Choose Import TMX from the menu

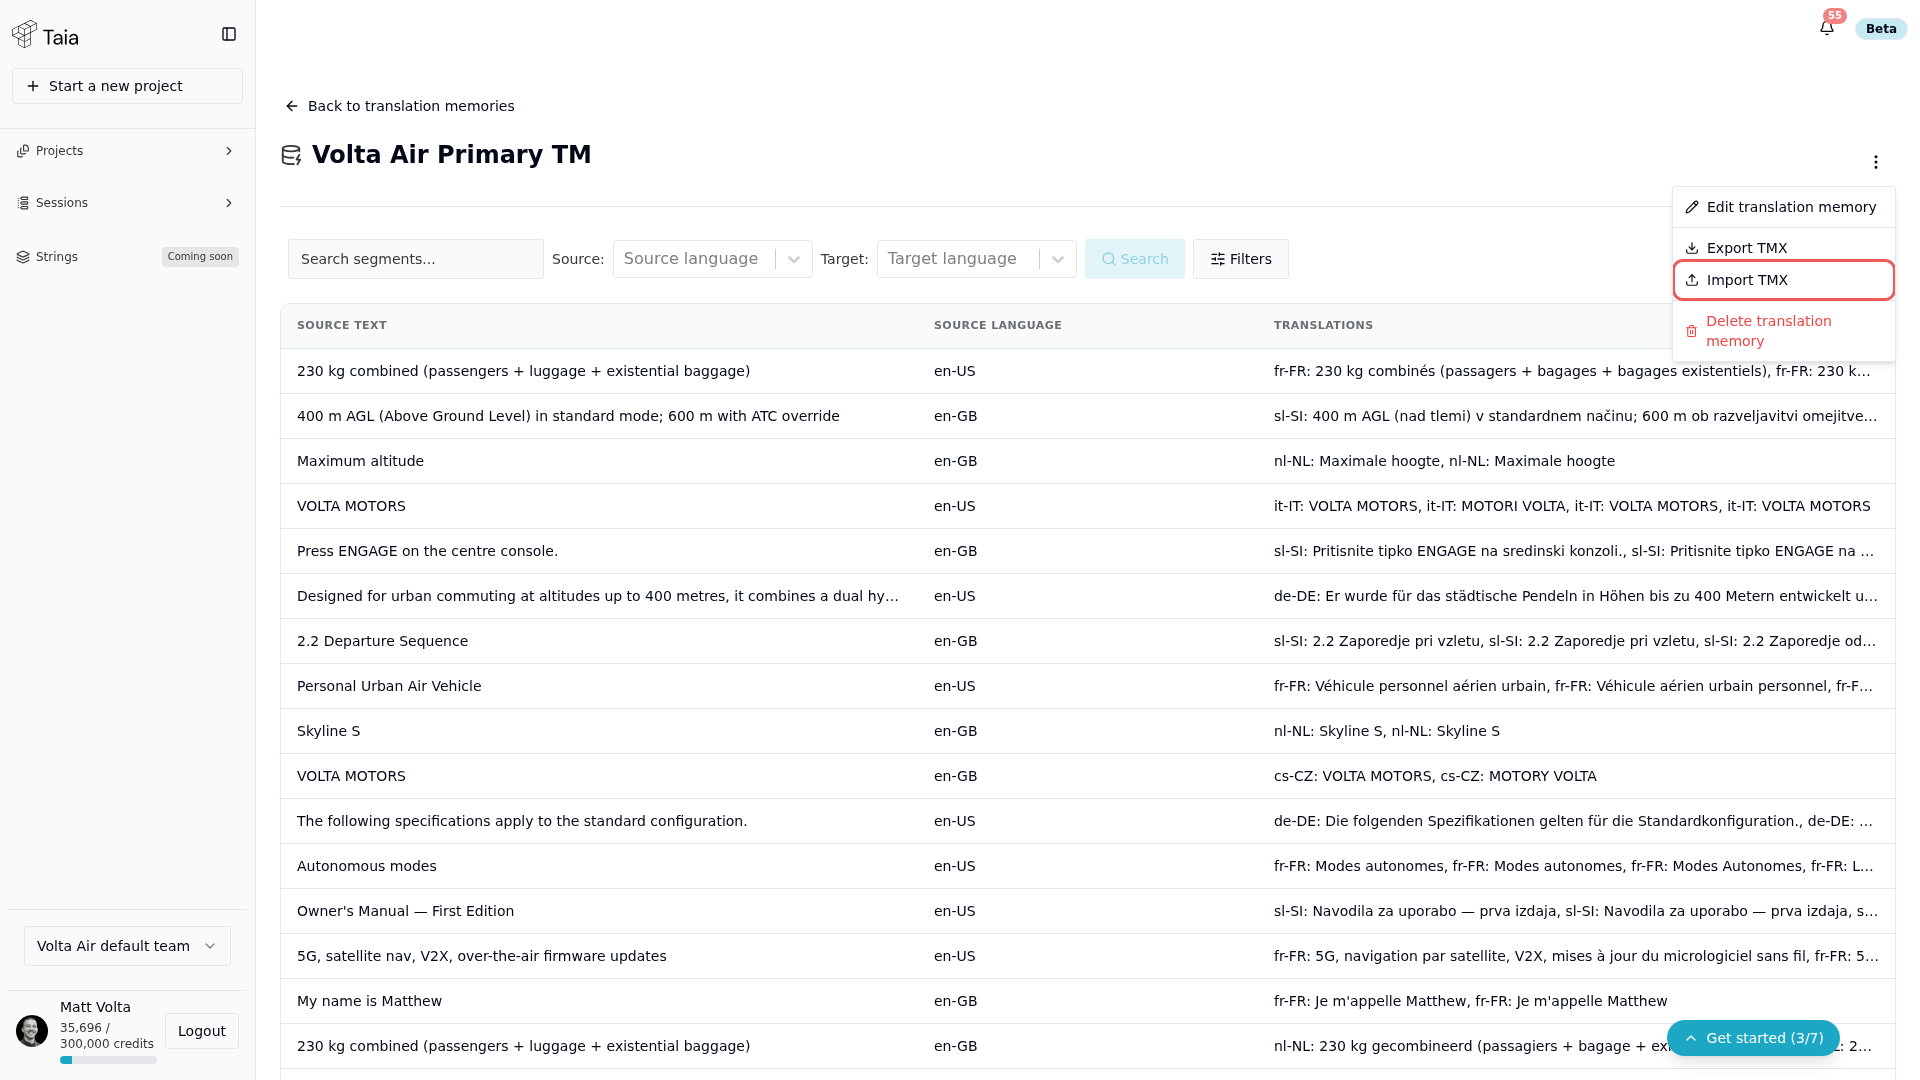click(1783, 280)
